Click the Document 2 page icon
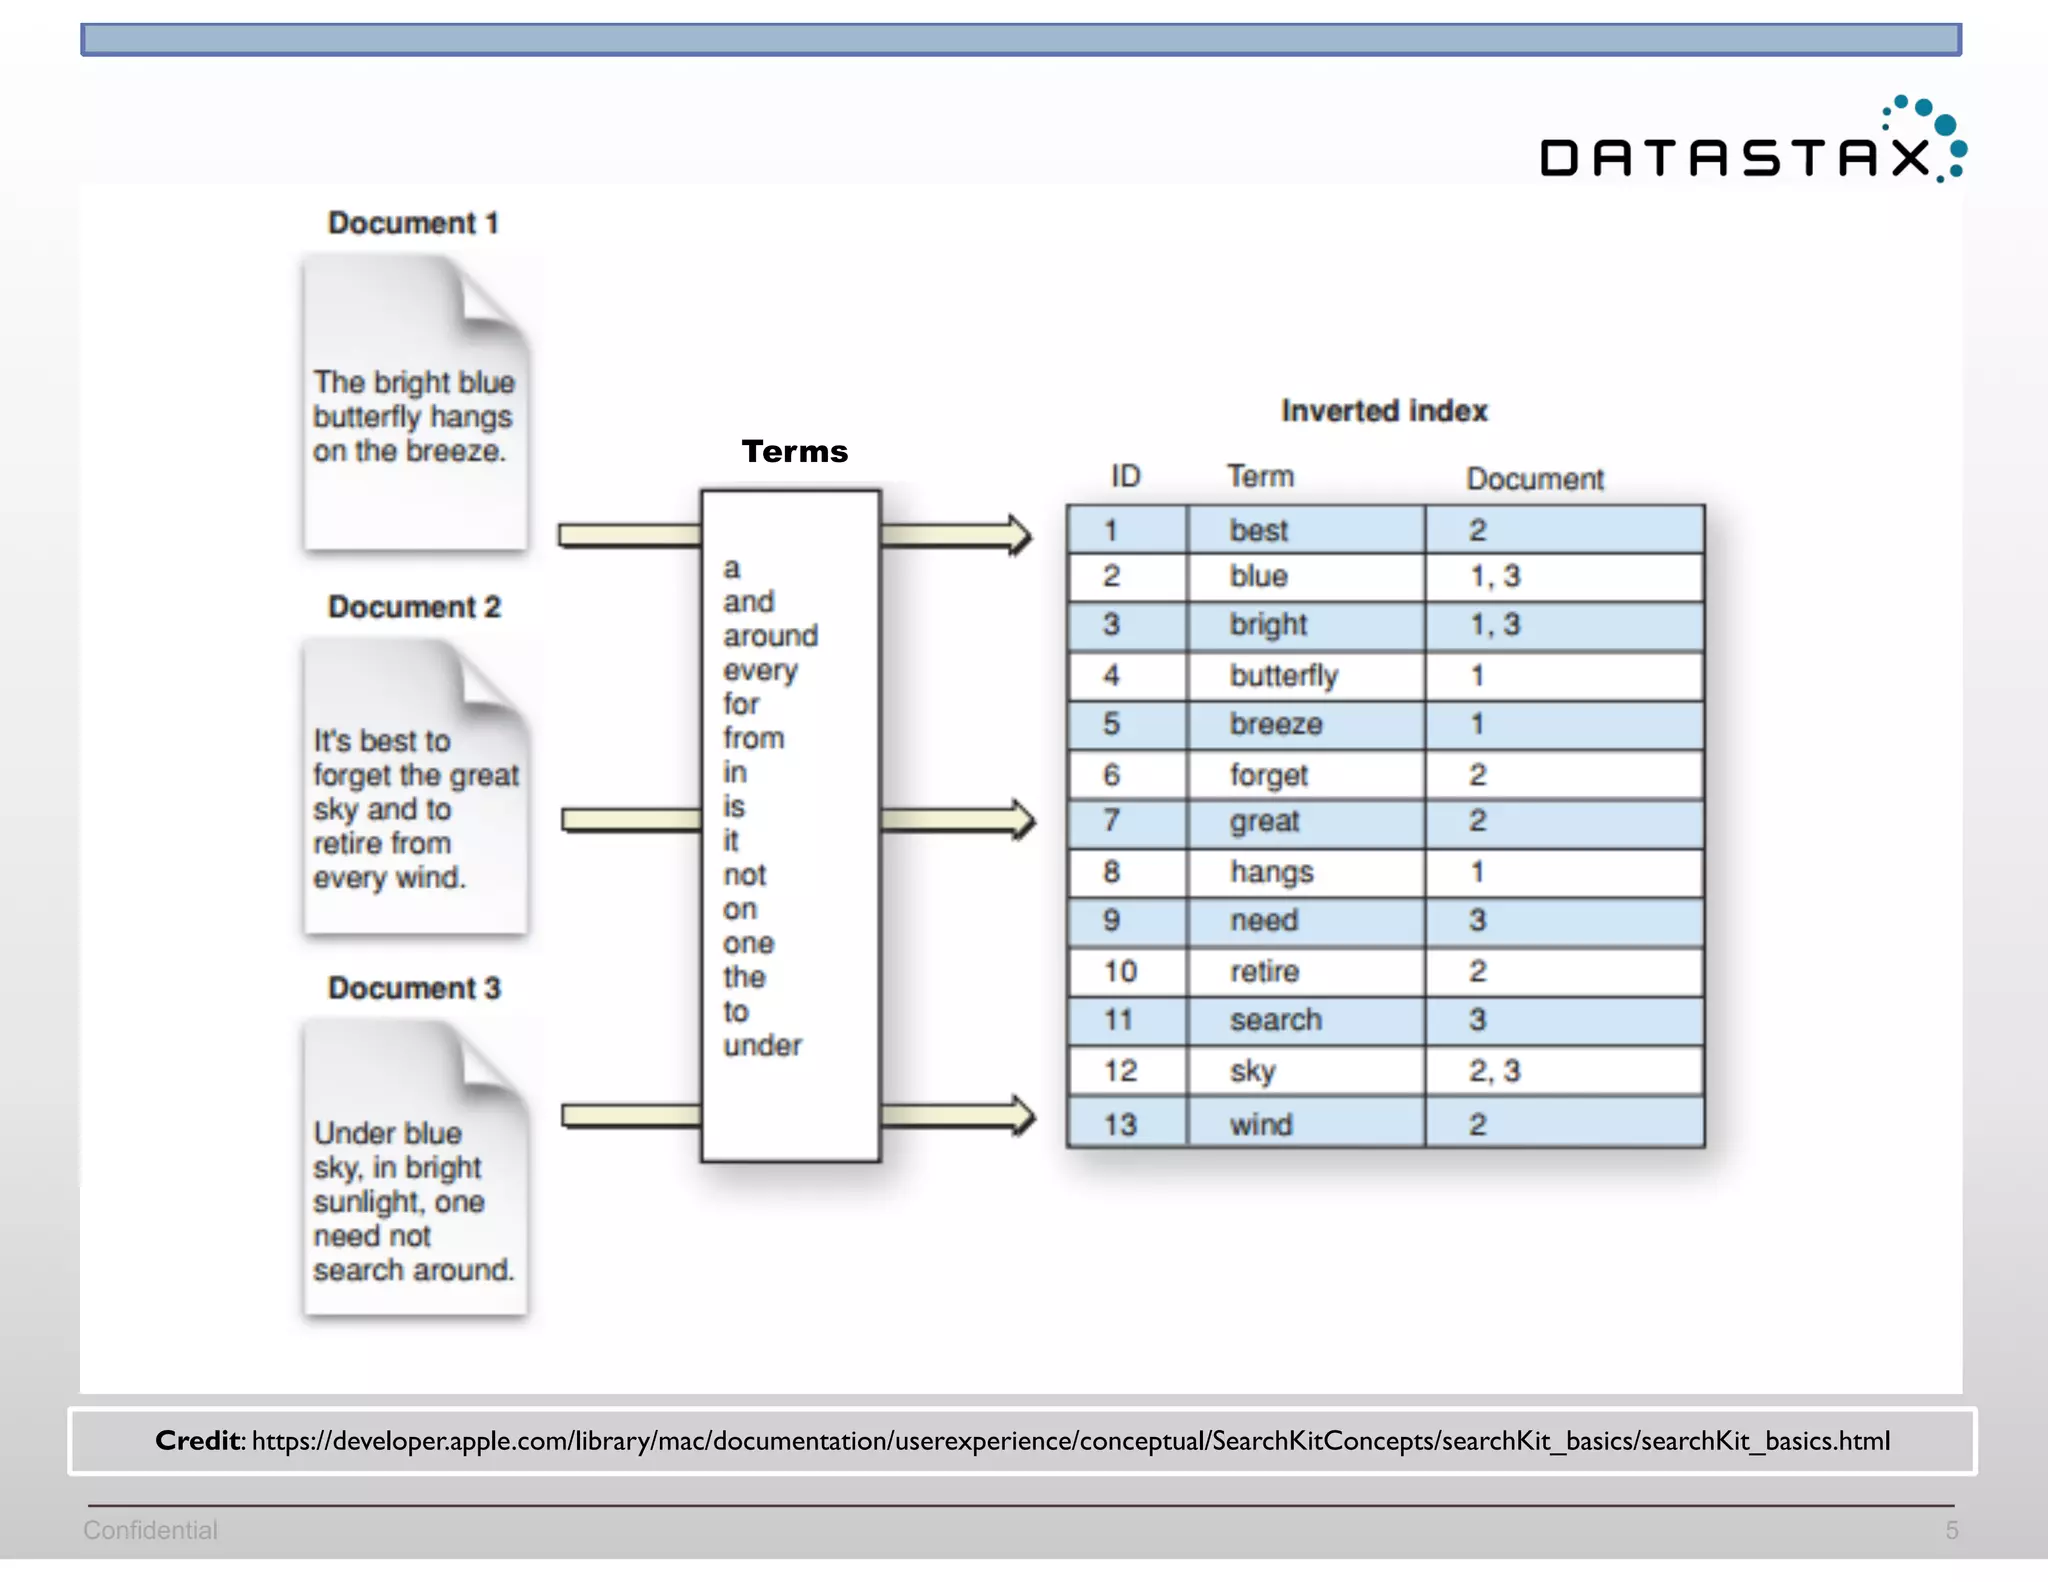This screenshot has width=2048, height=1582. [415, 788]
